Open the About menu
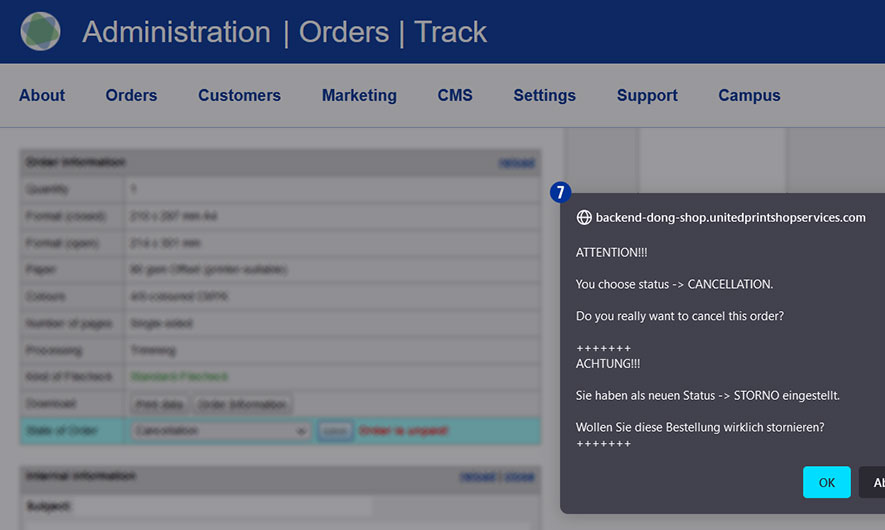 (x=42, y=96)
